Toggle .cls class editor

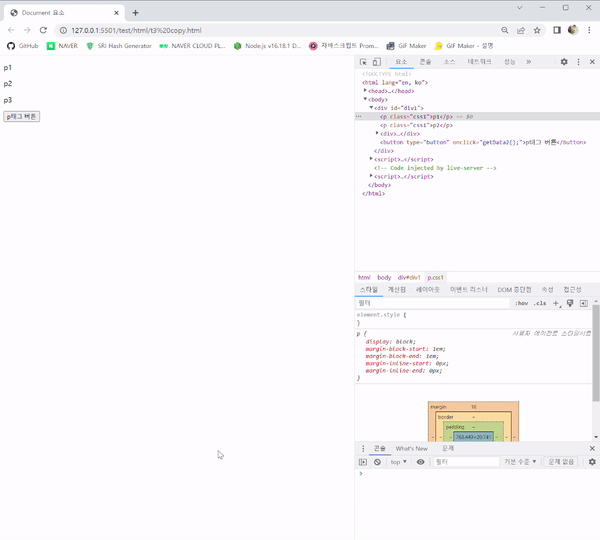[x=540, y=303]
